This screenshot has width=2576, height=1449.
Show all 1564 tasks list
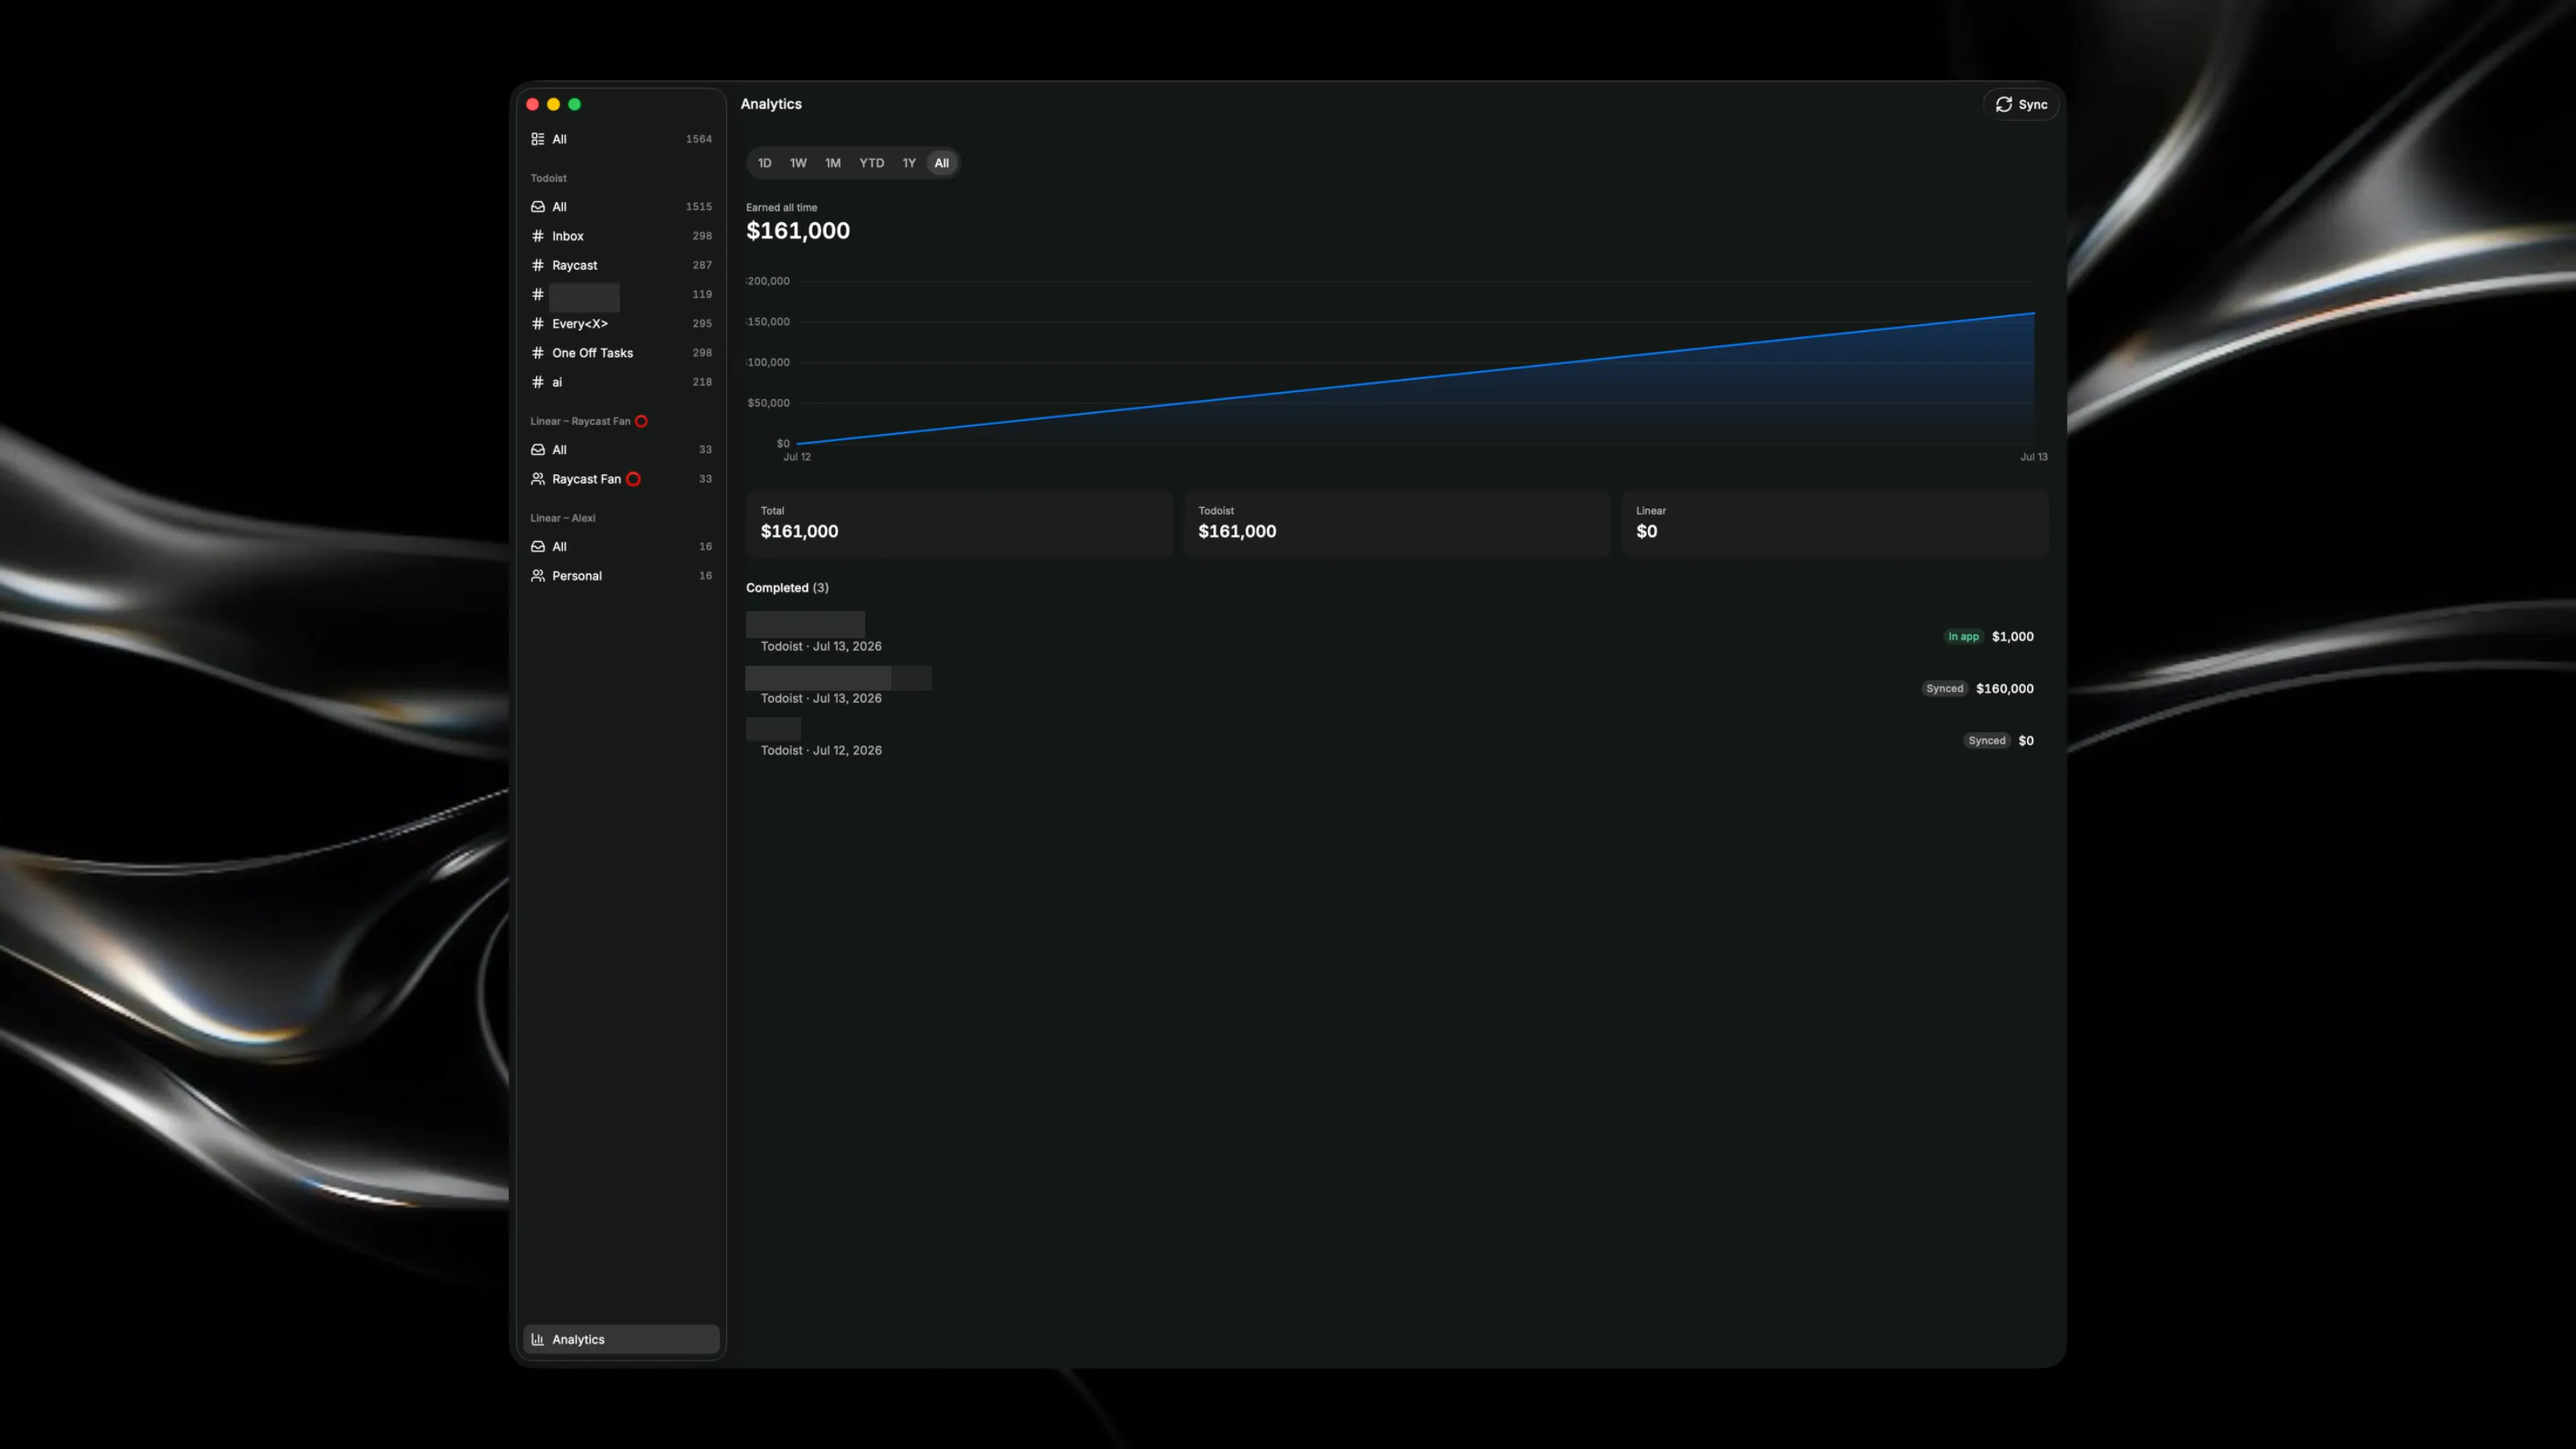pos(621,139)
